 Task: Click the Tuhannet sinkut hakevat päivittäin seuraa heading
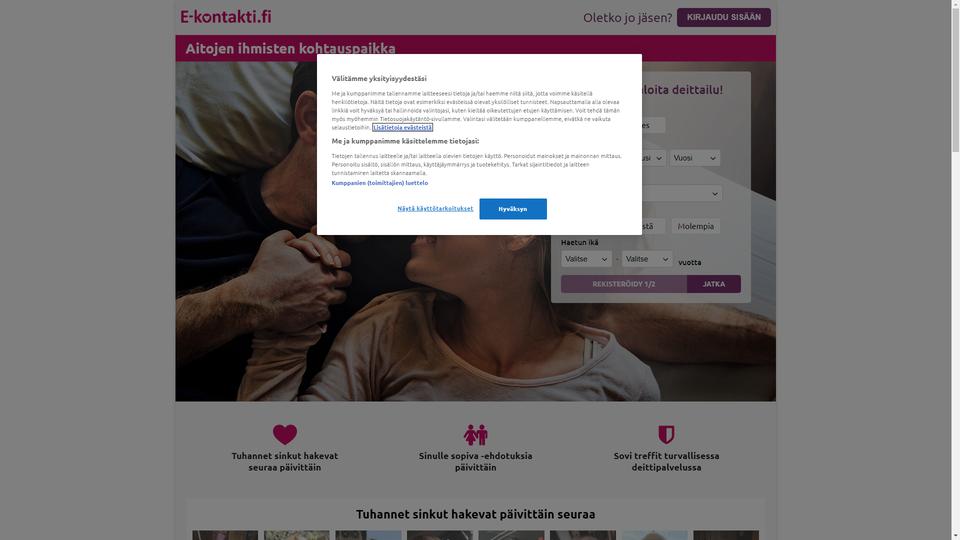click(476, 514)
